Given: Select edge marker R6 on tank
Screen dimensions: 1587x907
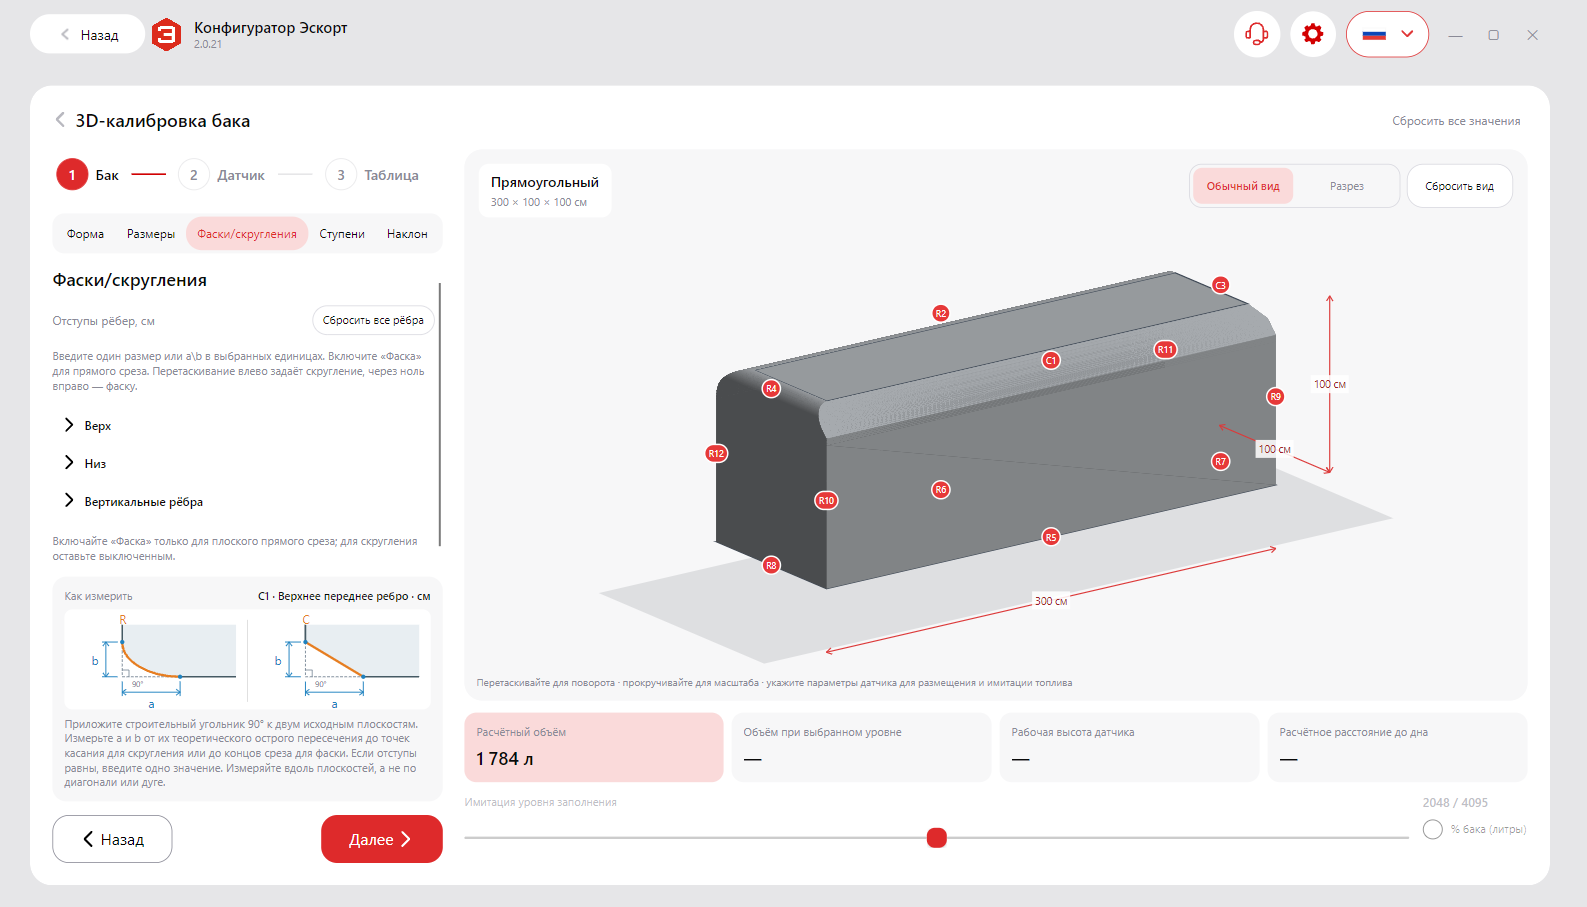Looking at the screenshot, I should (x=940, y=489).
